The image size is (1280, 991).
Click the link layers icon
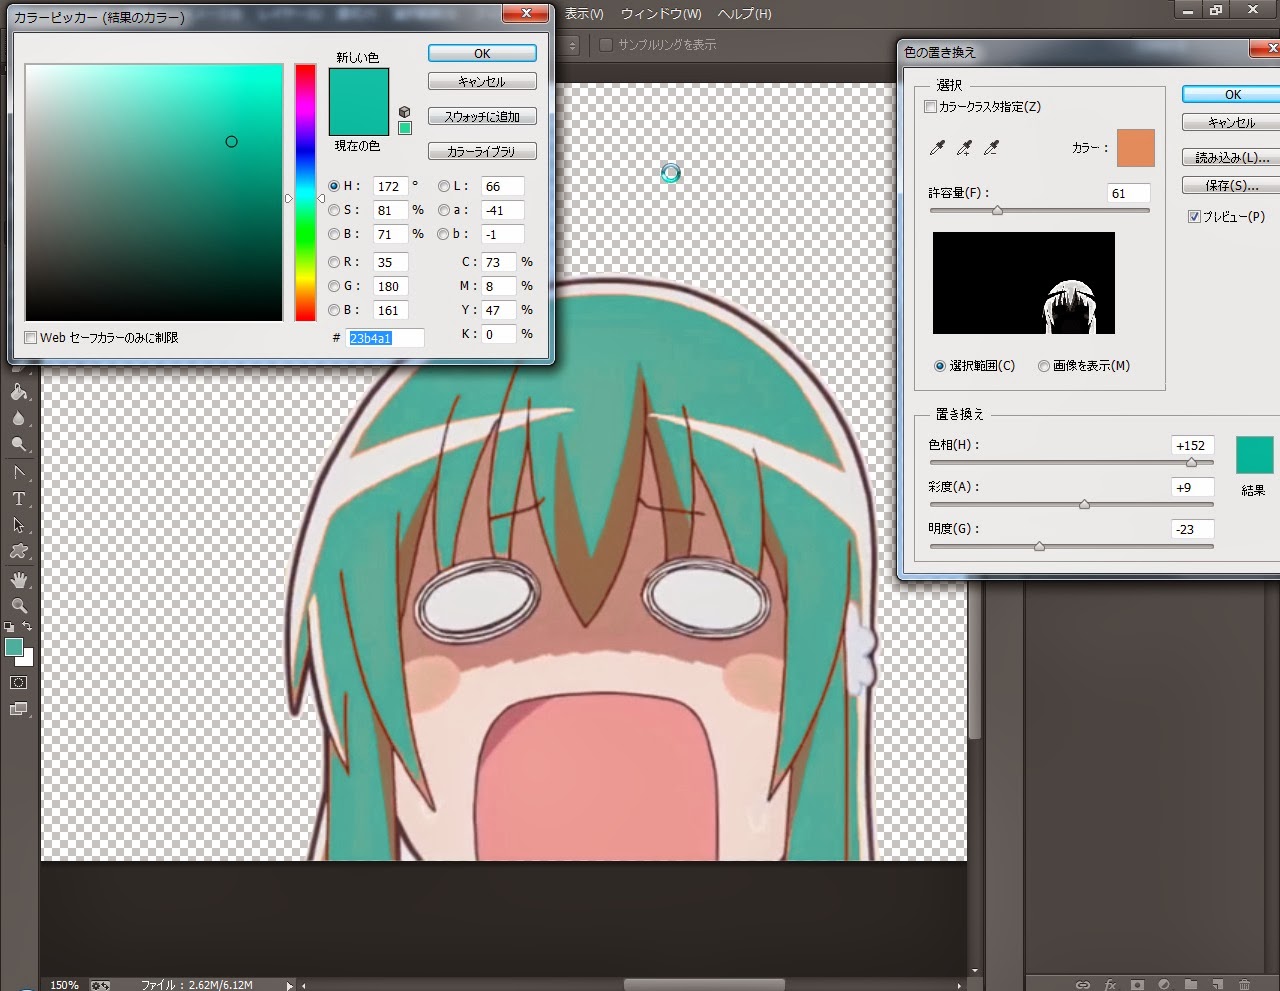(x=1082, y=984)
